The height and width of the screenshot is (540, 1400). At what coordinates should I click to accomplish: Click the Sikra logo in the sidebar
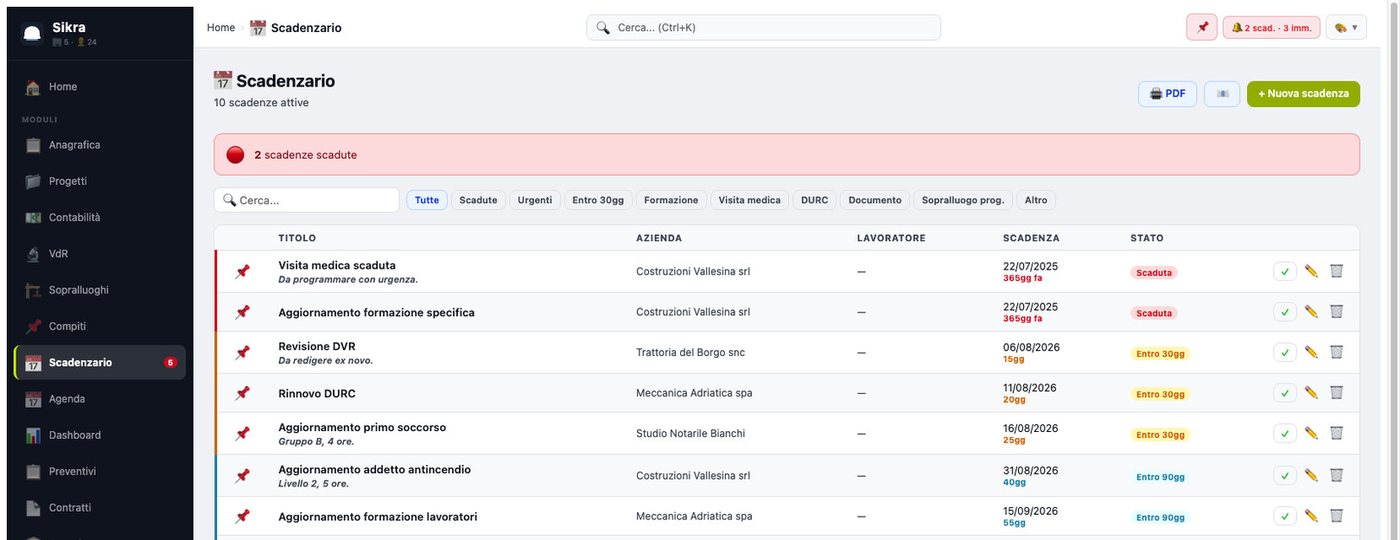coord(32,33)
